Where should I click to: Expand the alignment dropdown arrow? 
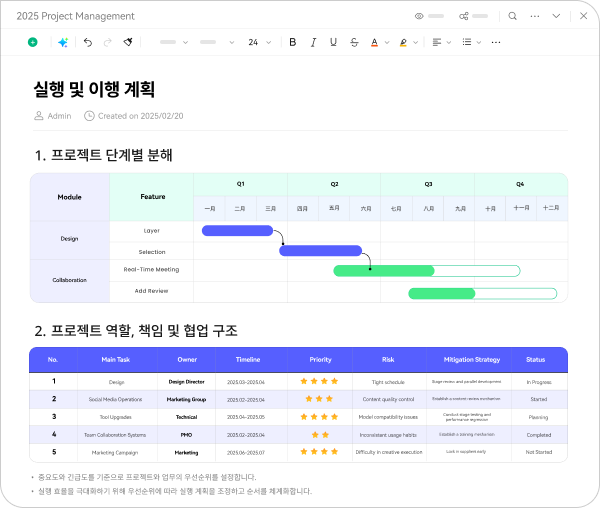click(449, 42)
